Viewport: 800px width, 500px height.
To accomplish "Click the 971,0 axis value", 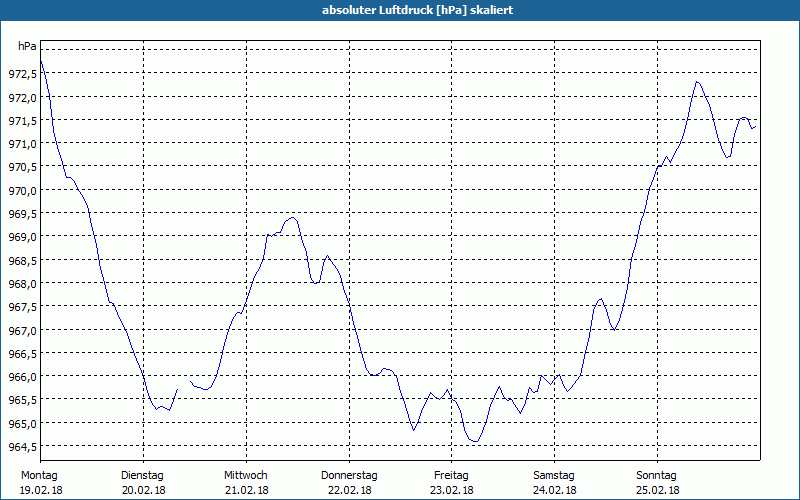I will [23, 144].
